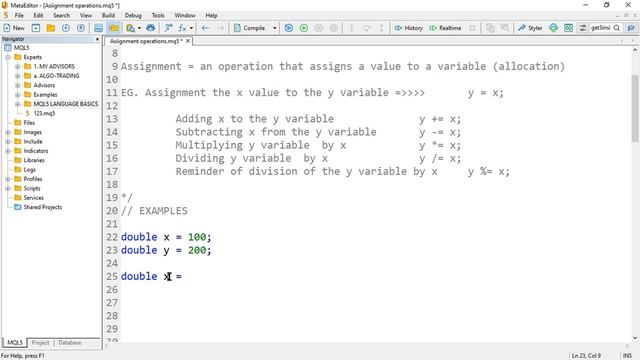Run the Styler code formatter
The image size is (640, 360).
pos(530,28)
